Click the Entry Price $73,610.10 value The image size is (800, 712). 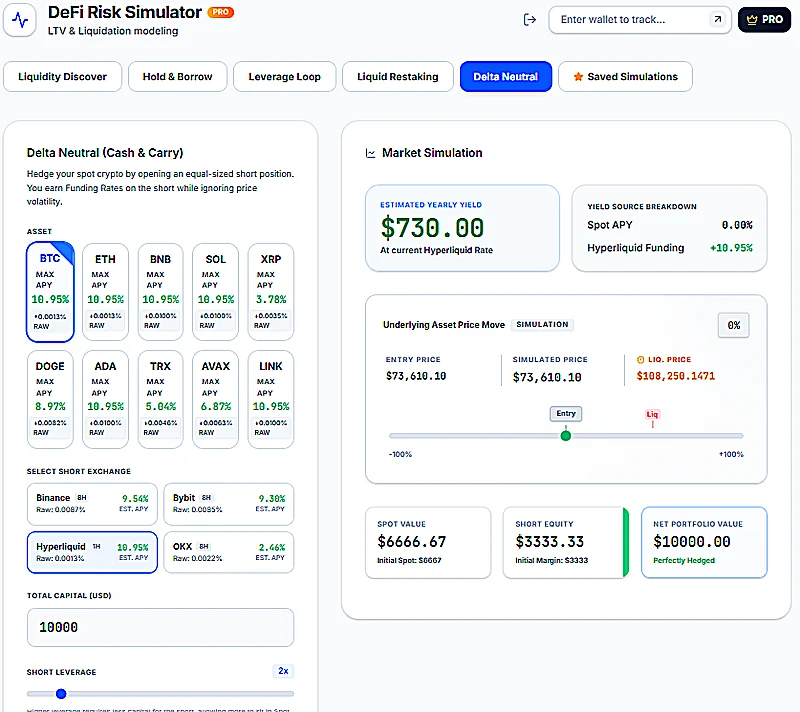[x=416, y=376]
